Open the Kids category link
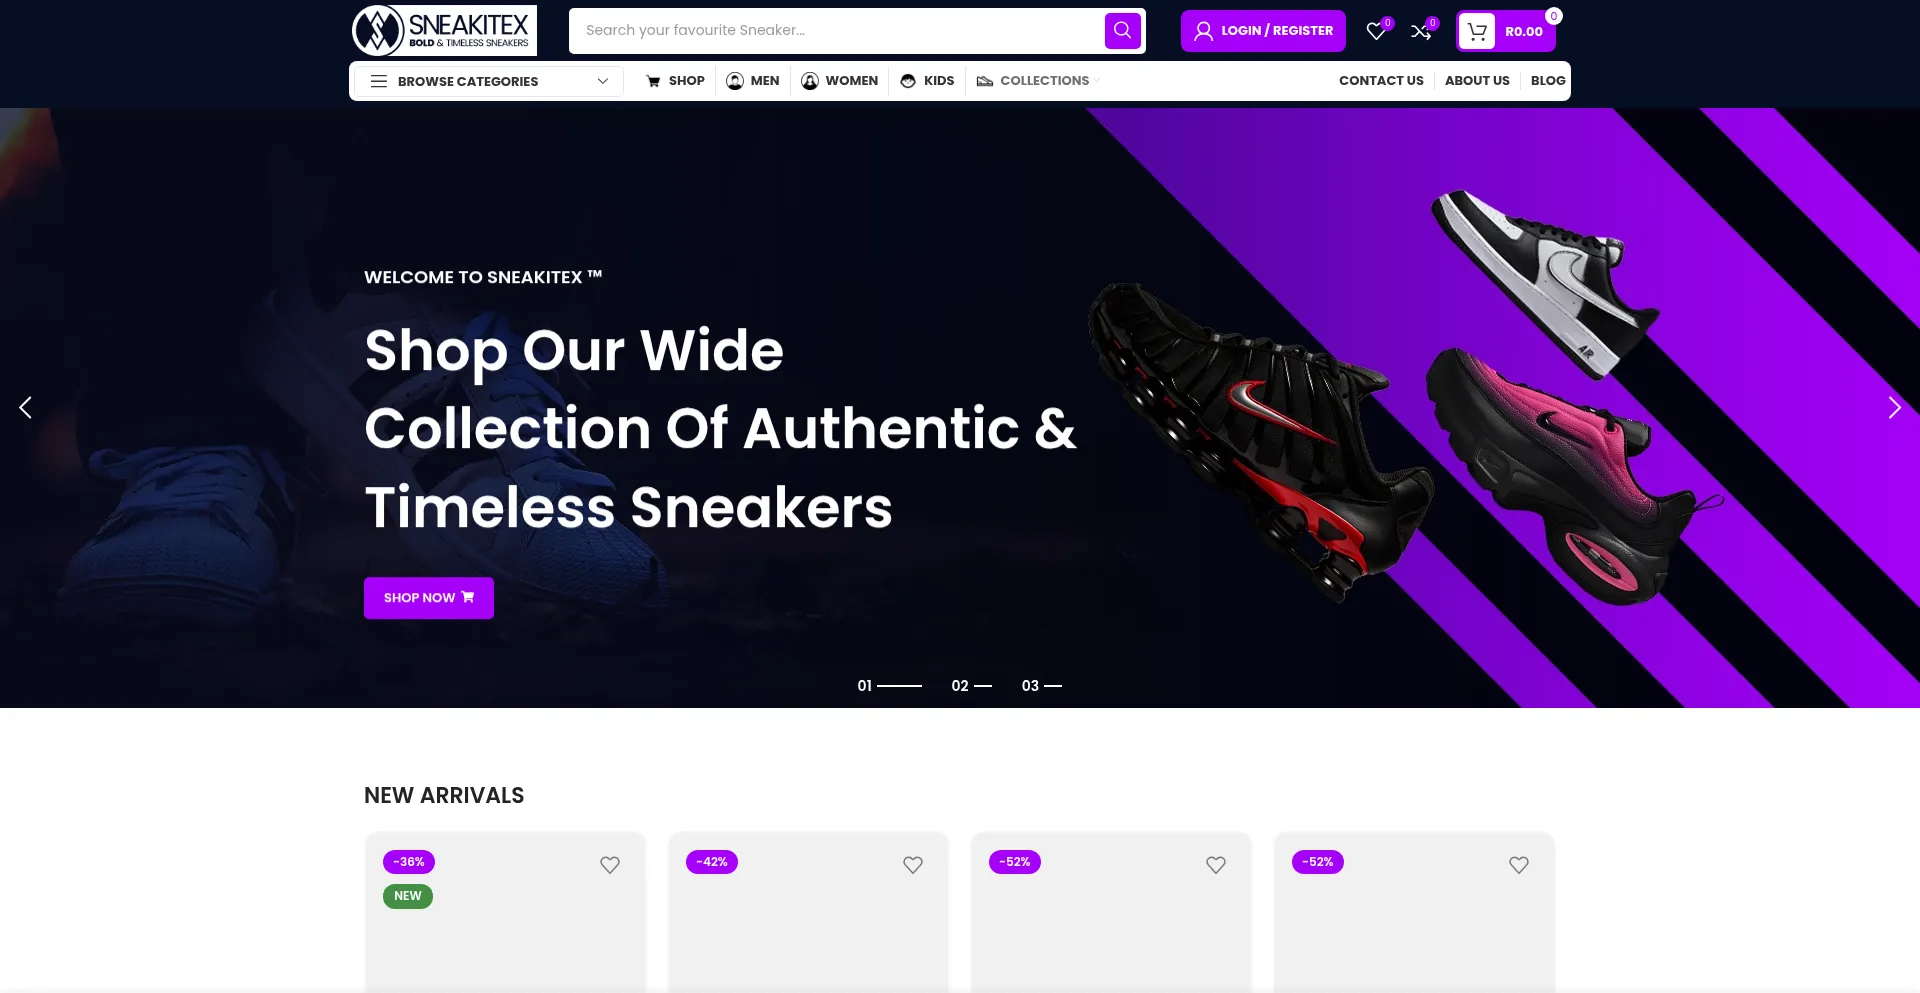Image resolution: width=1920 pixels, height=993 pixels. 927,81
